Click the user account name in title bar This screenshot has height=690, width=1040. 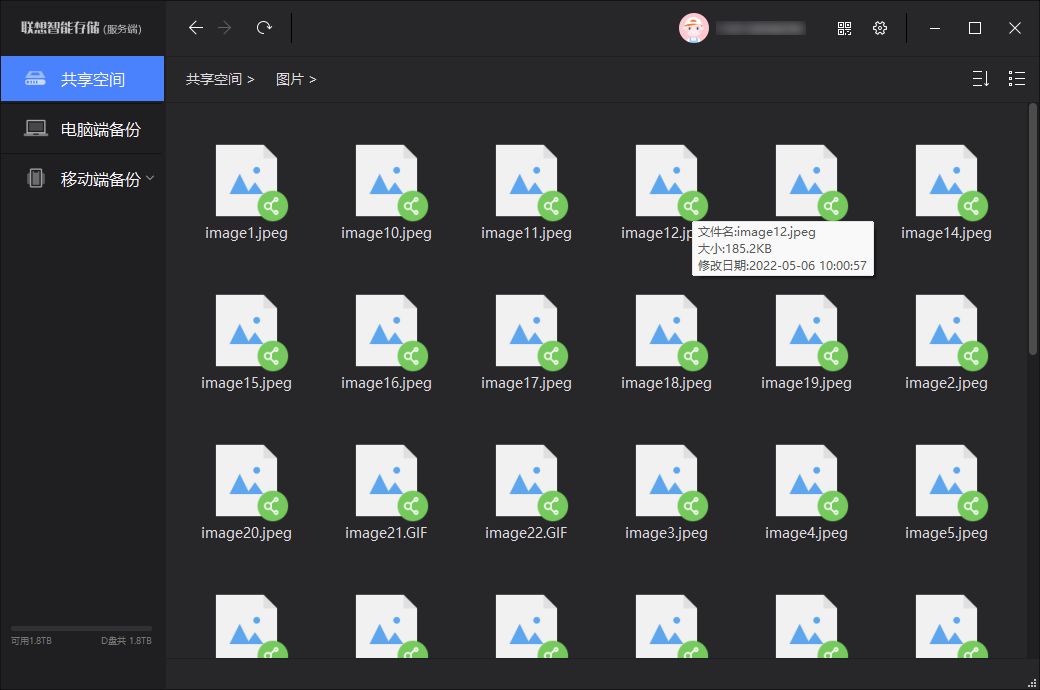[x=762, y=28]
